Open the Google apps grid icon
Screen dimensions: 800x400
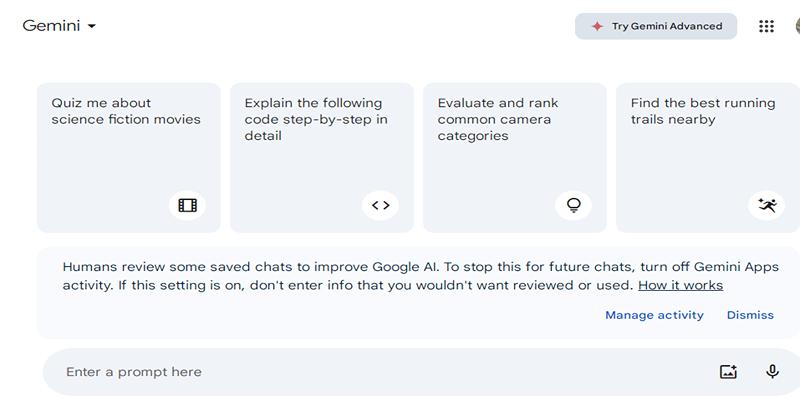click(766, 27)
